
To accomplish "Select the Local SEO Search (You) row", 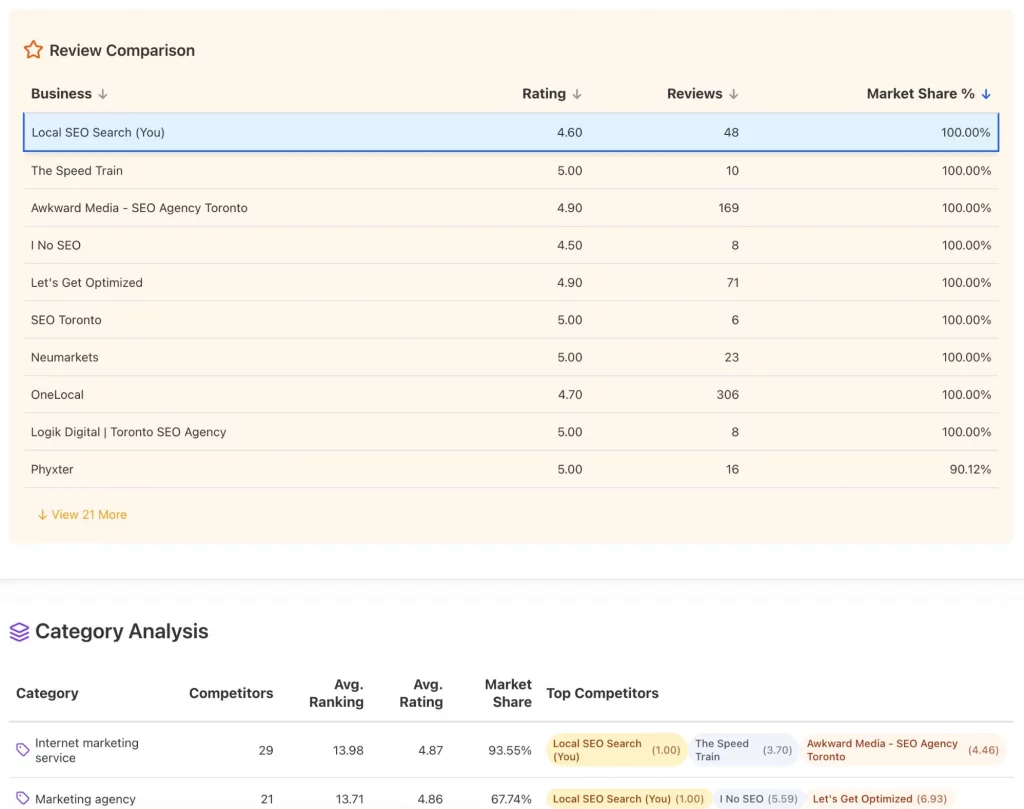I will (x=511, y=133).
